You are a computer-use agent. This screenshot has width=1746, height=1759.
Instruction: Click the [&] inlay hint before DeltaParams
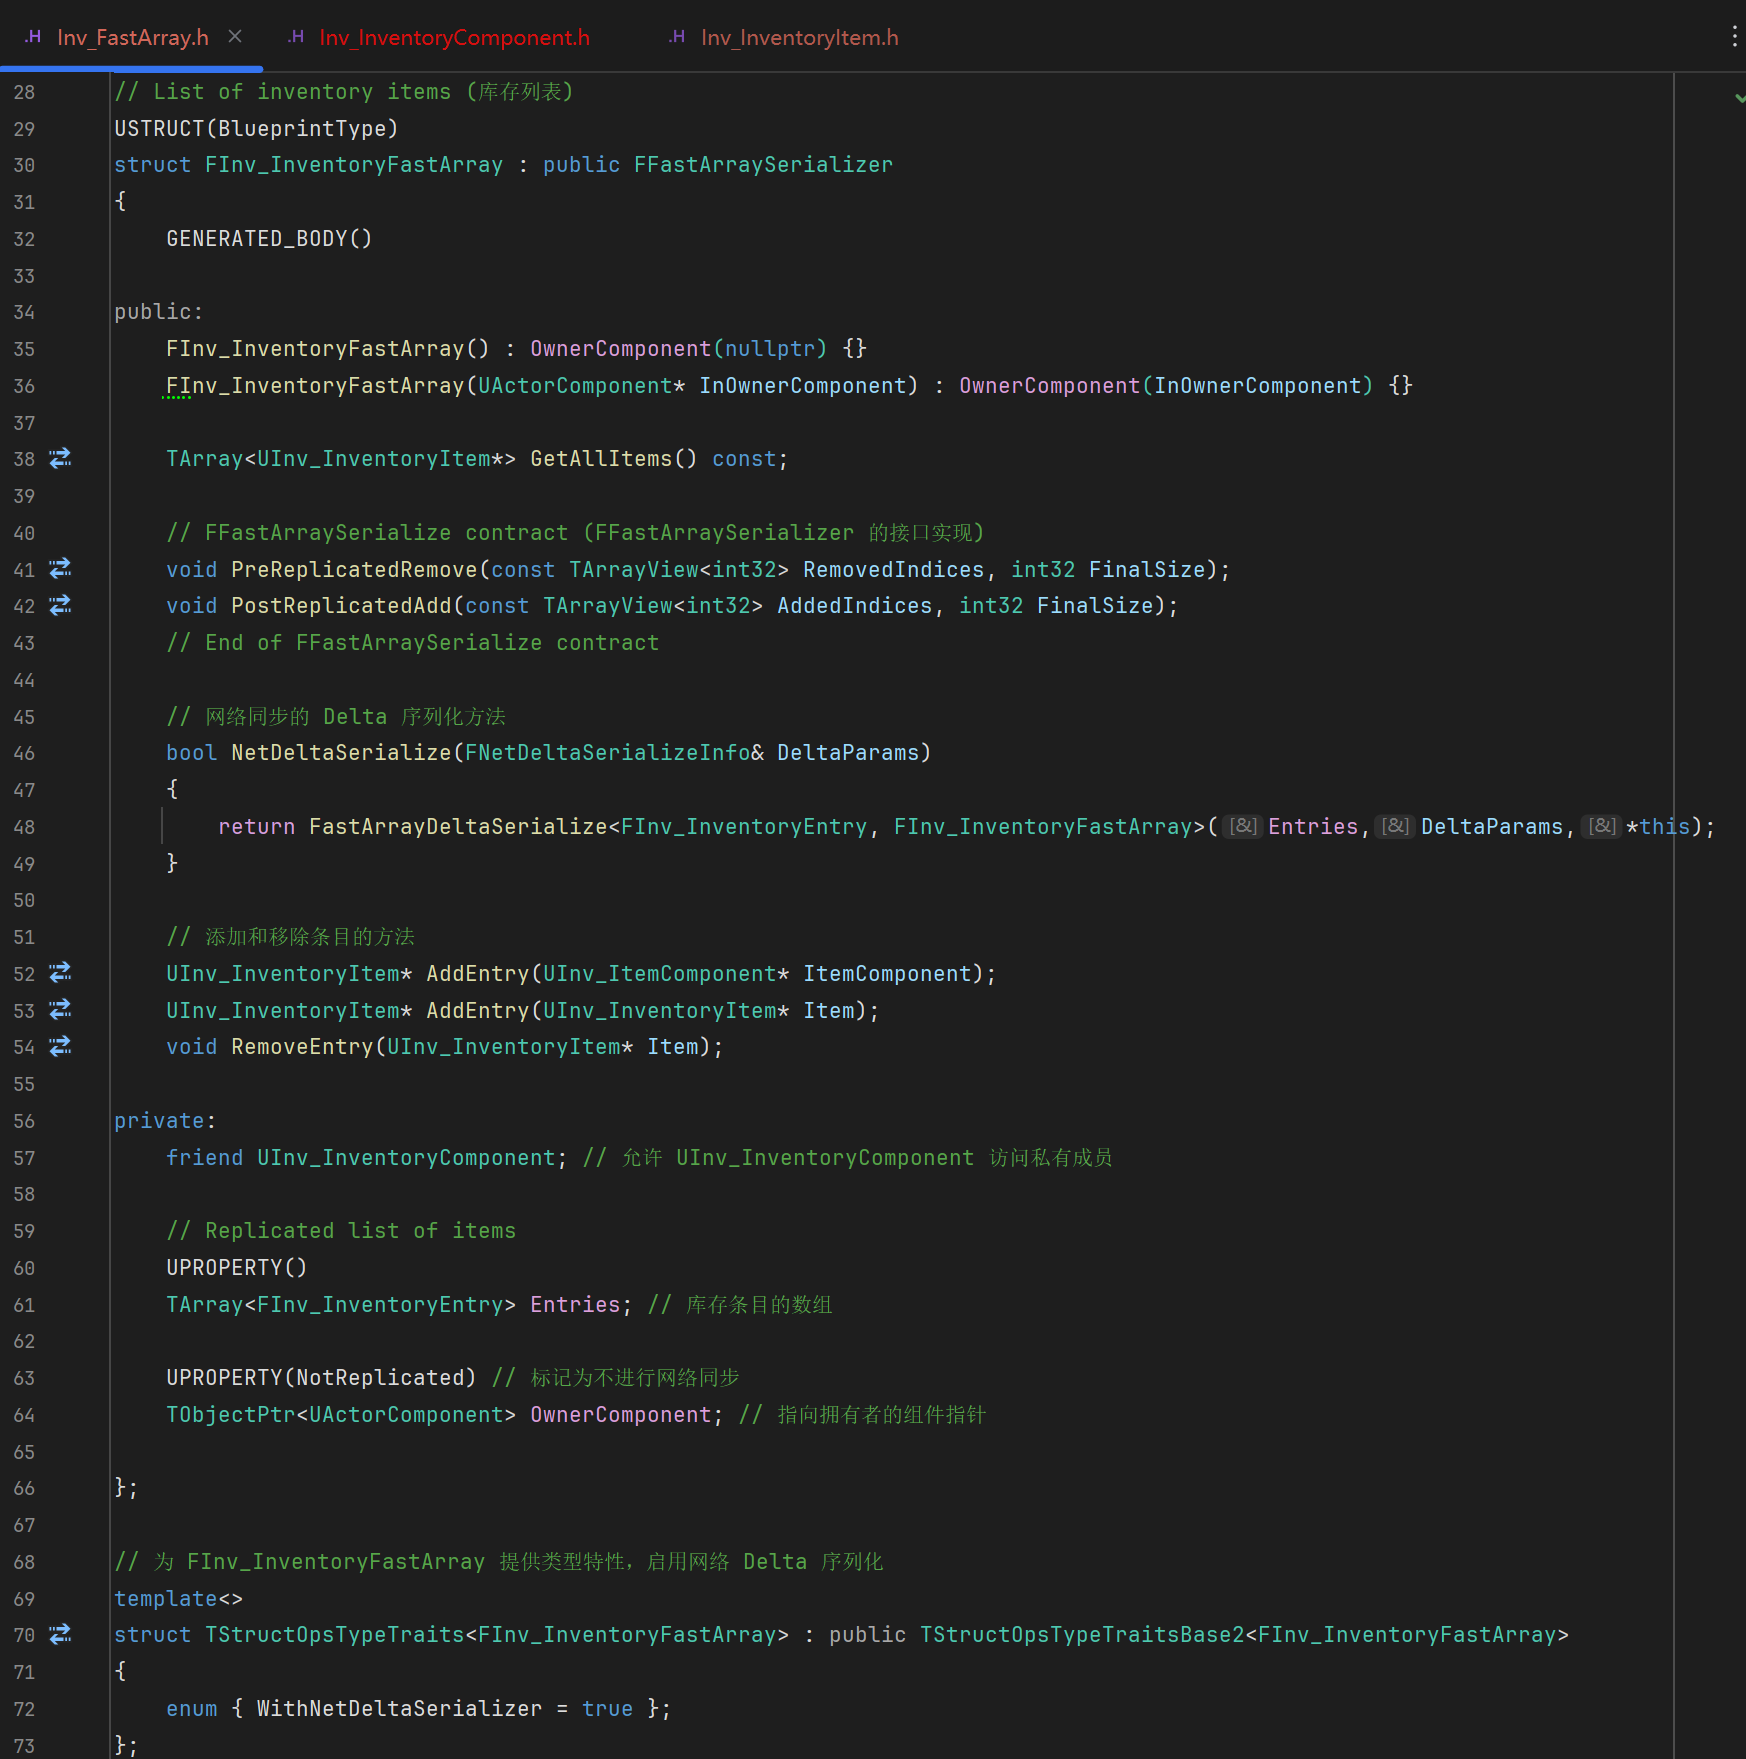pyautogui.click(x=1395, y=826)
